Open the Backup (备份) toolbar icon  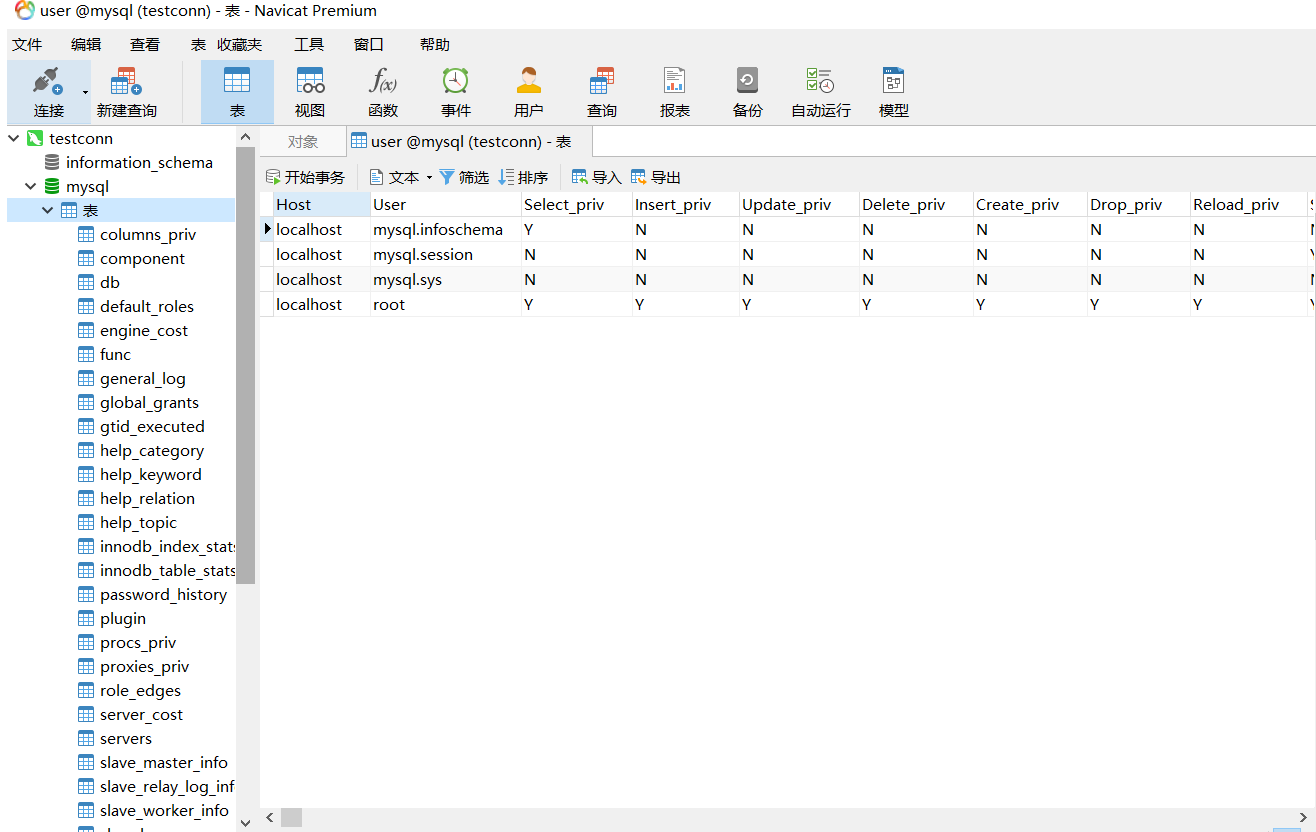pyautogui.click(x=748, y=81)
